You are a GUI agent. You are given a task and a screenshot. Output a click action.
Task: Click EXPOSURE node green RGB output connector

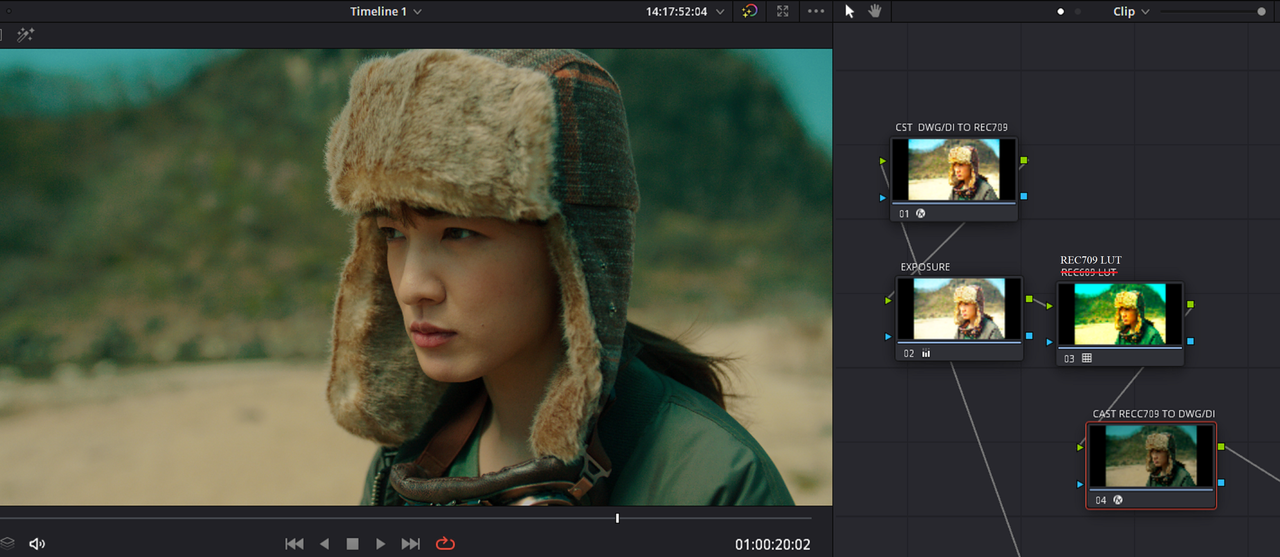coord(1029,299)
